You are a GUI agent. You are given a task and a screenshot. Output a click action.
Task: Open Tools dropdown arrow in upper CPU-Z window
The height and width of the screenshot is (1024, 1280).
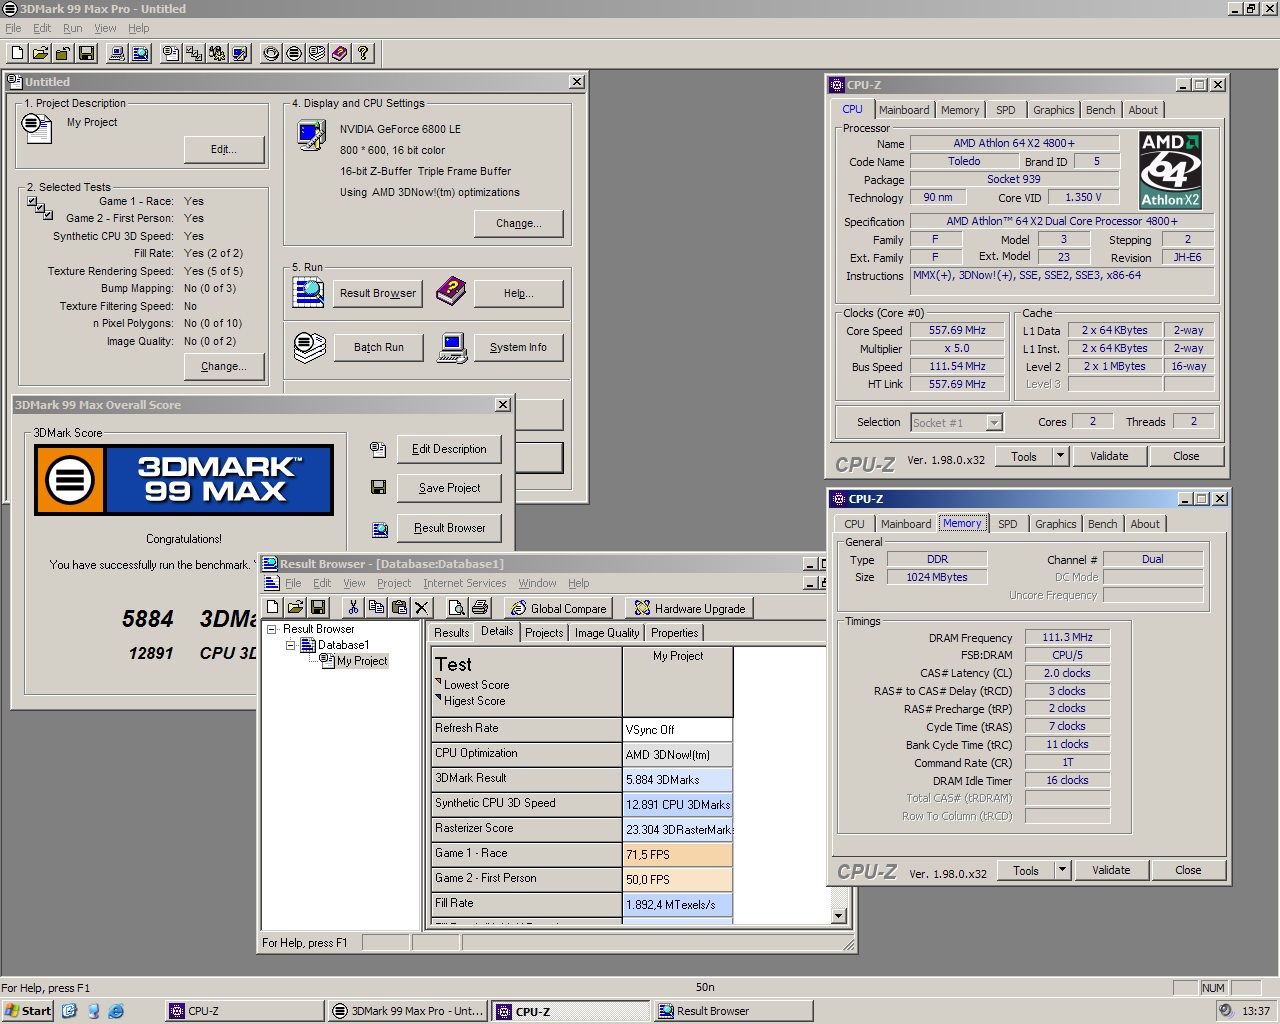pos(1060,456)
